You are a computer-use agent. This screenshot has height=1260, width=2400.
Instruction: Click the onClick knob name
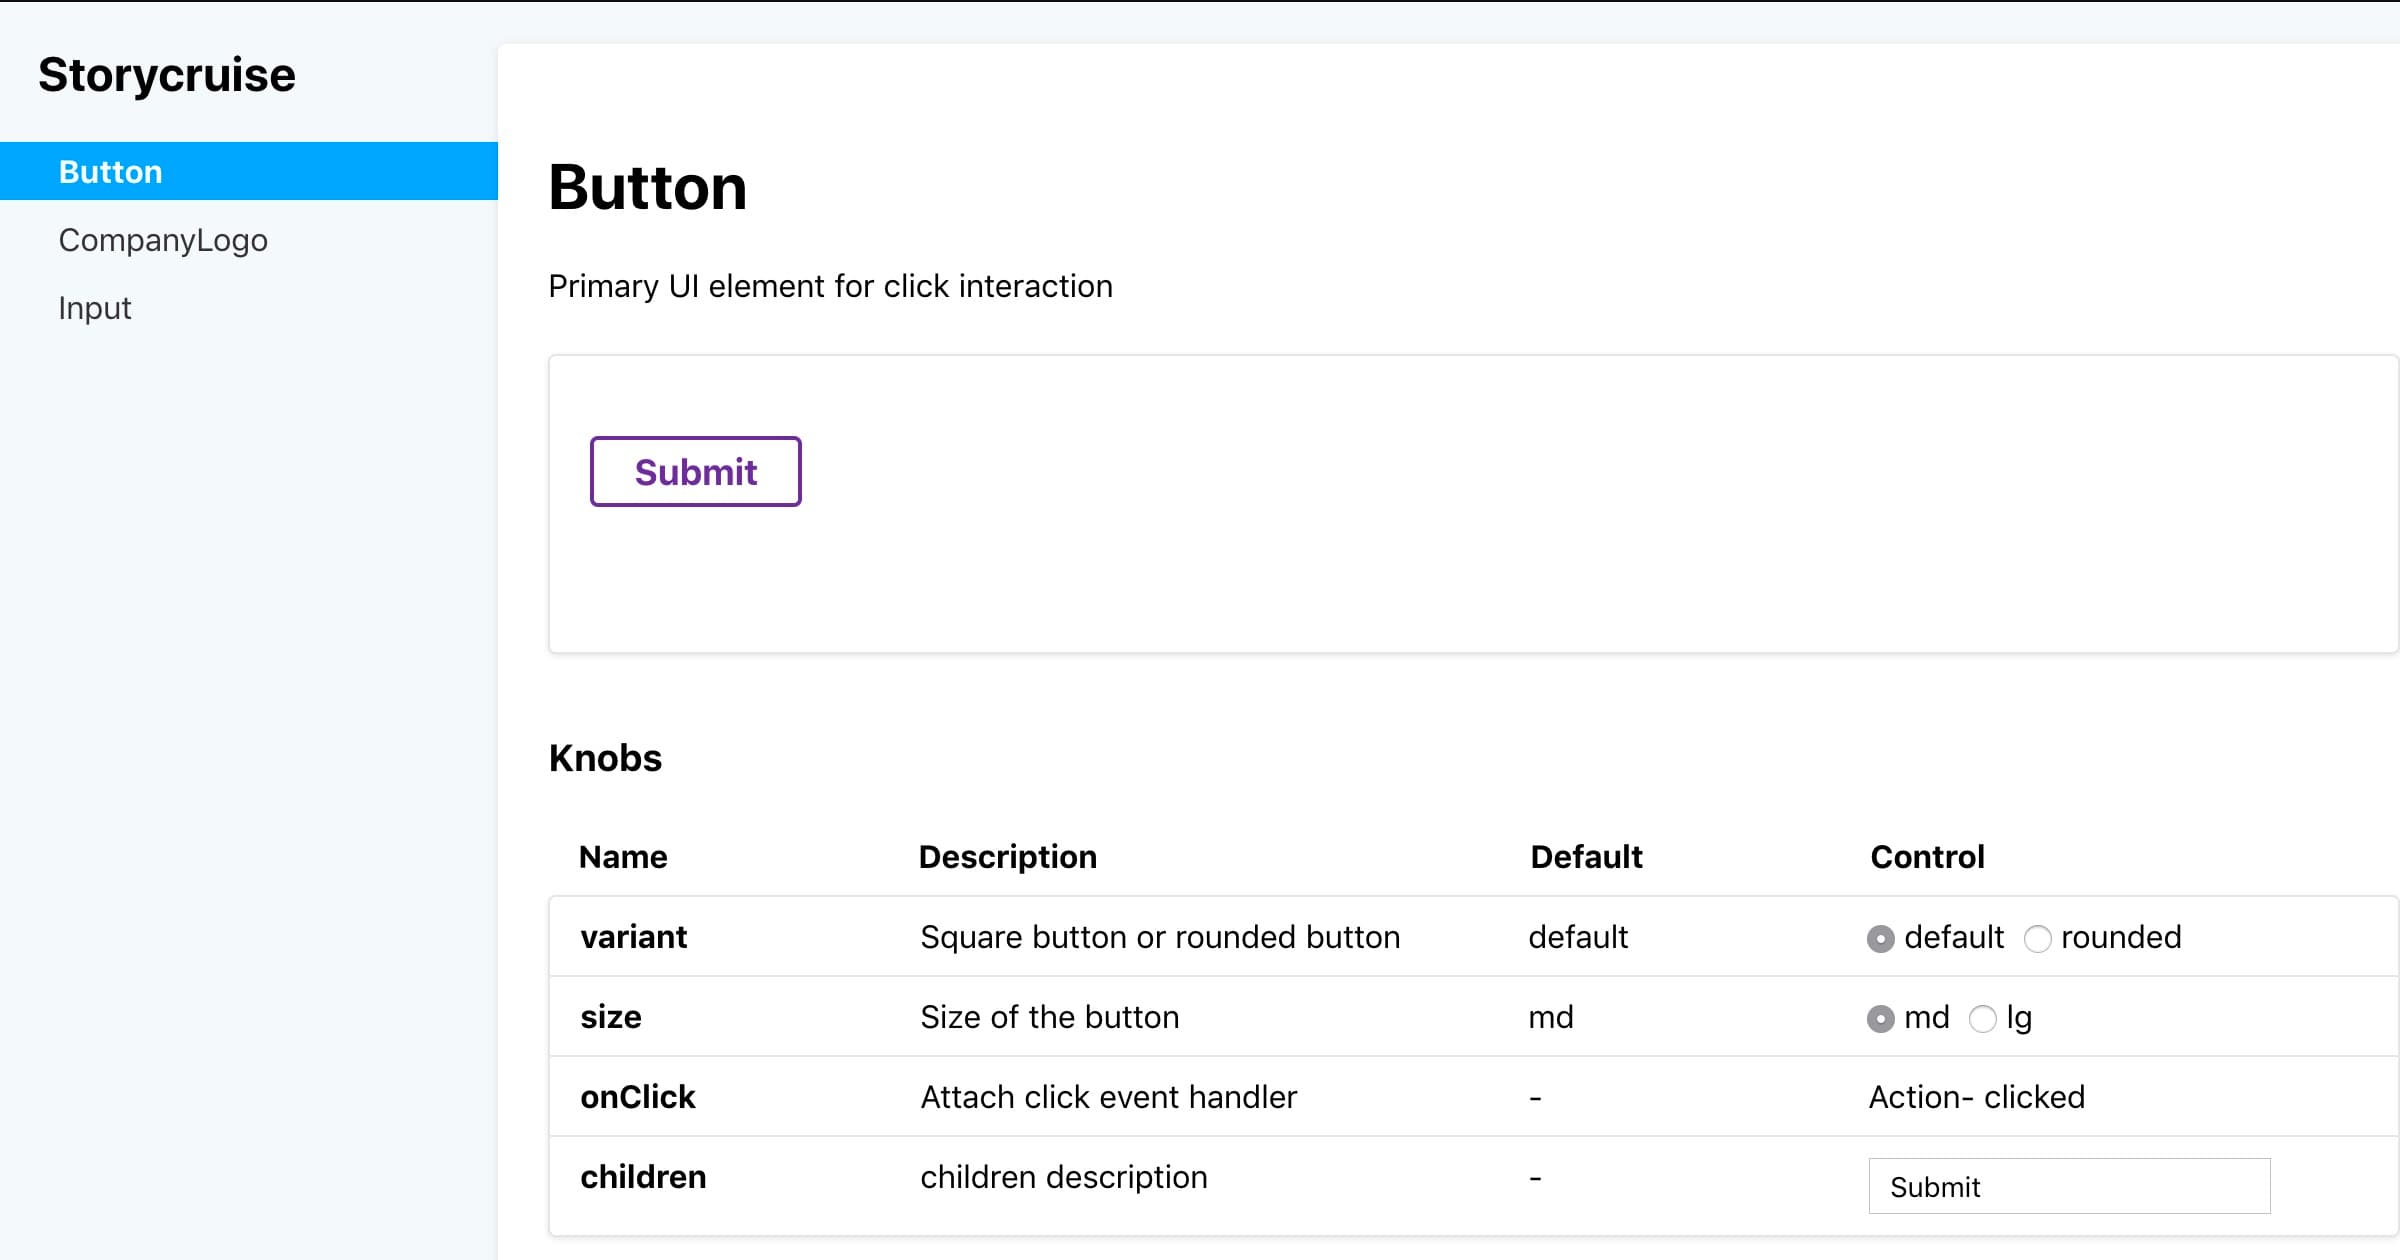637,1097
